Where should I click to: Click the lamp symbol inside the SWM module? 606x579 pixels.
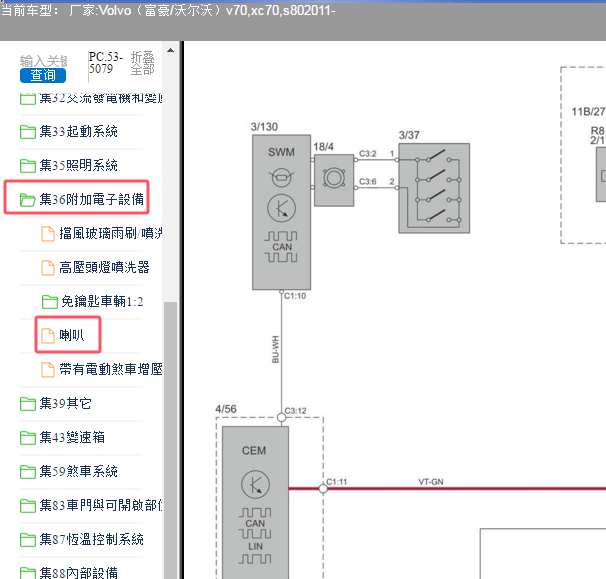(281, 177)
